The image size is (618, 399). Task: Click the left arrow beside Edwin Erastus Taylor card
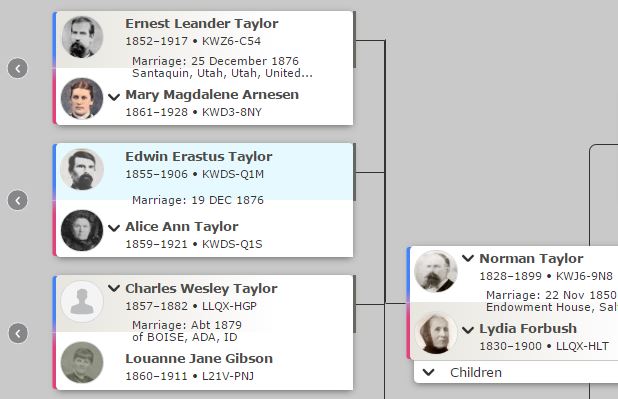(x=18, y=200)
